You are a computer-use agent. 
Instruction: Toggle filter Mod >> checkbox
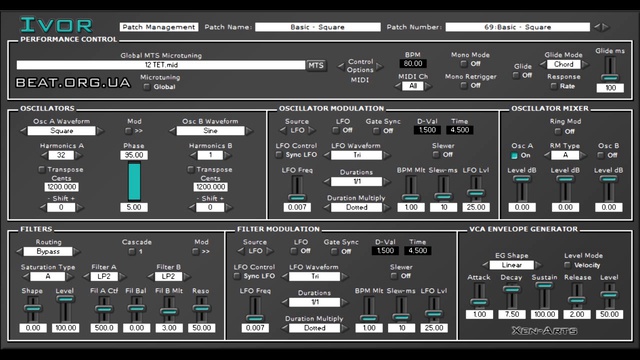(196, 252)
